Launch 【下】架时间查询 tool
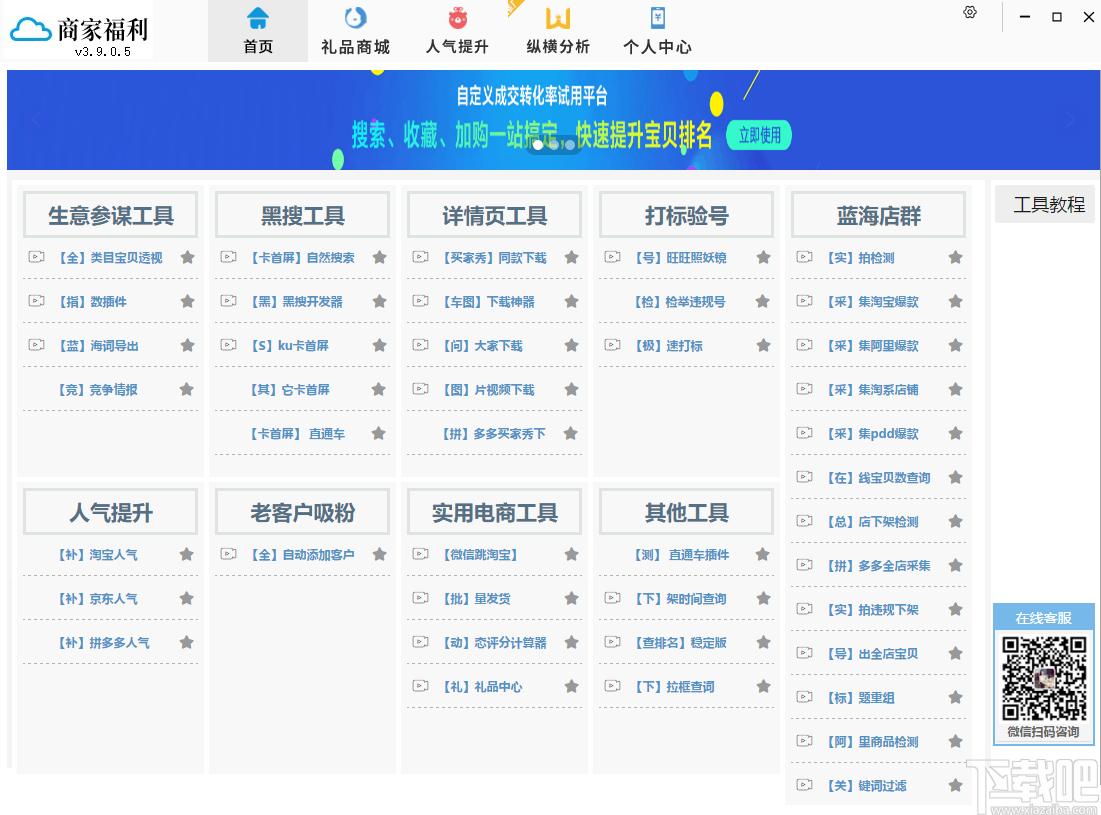Viewport: 1101px width, 815px height. [x=680, y=599]
